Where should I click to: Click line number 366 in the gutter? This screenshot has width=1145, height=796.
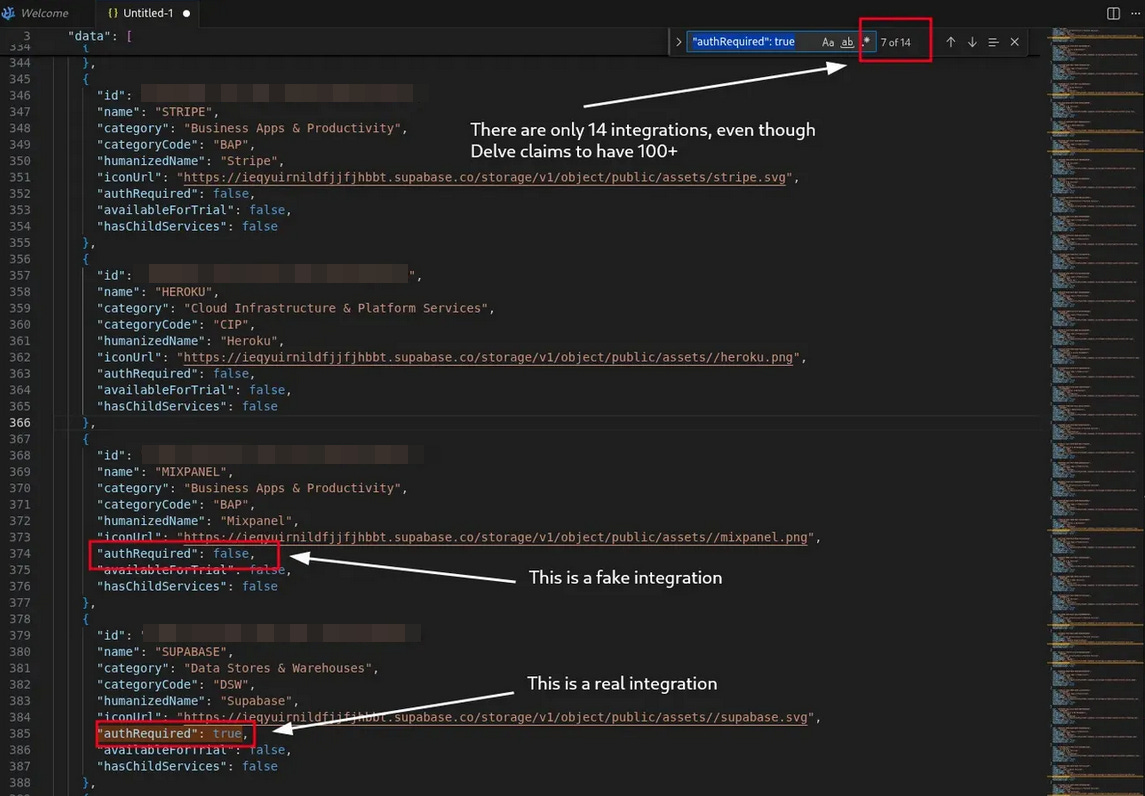tap(20, 423)
